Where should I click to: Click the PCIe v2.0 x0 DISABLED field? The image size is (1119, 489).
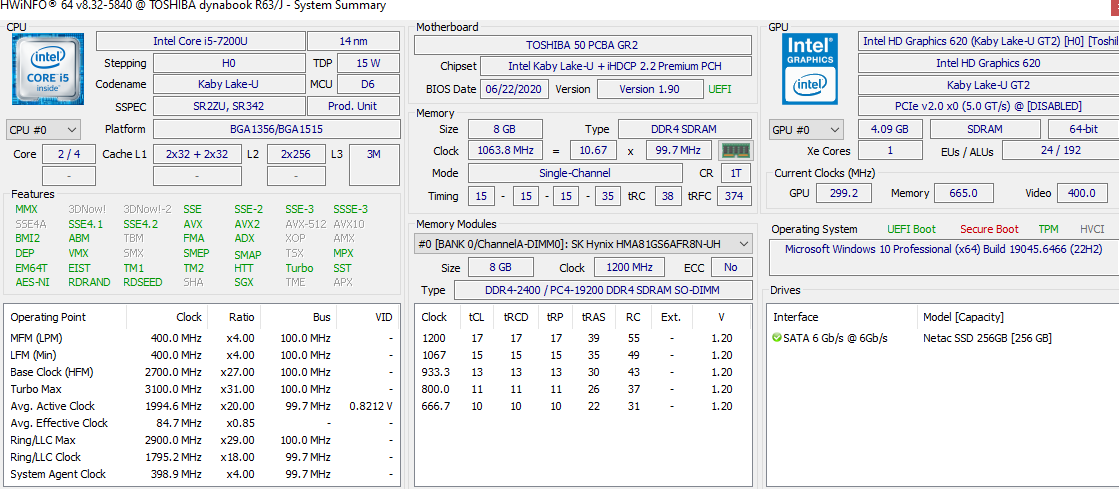click(x=988, y=106)
